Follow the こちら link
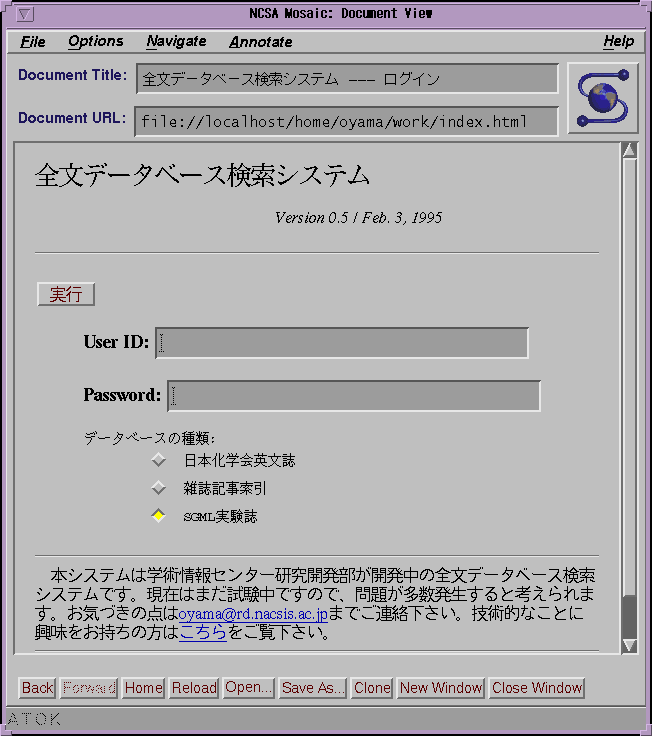Image resolution: width=652 pixels, height=736 pixels. point(203,632)
